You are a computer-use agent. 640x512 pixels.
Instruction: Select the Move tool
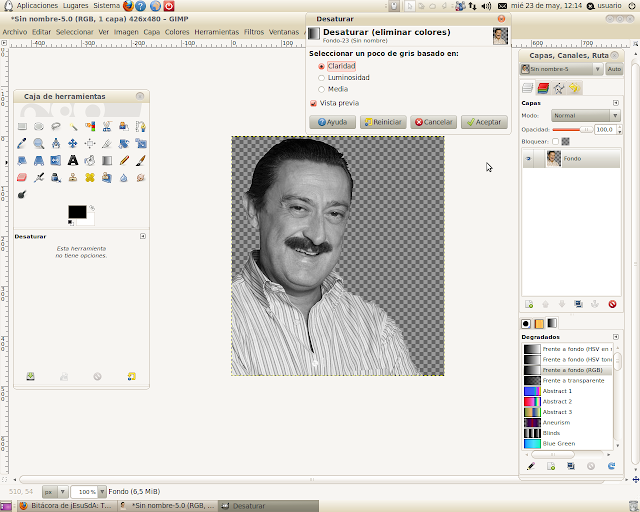click(x=73, y=143)
